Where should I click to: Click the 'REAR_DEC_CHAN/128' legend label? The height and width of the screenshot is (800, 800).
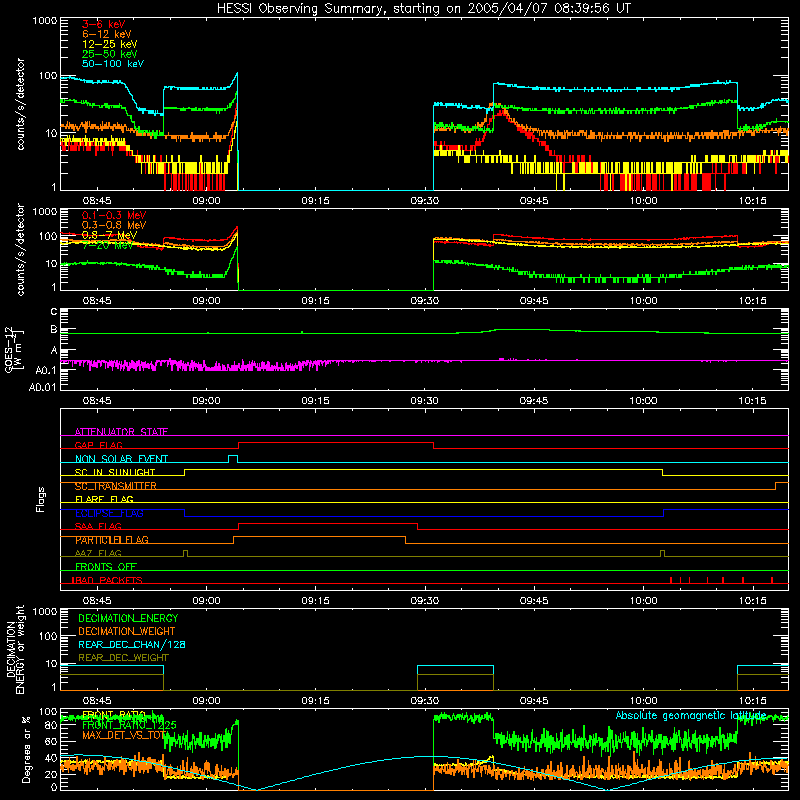pyautogui.click(x=132, y=644)
